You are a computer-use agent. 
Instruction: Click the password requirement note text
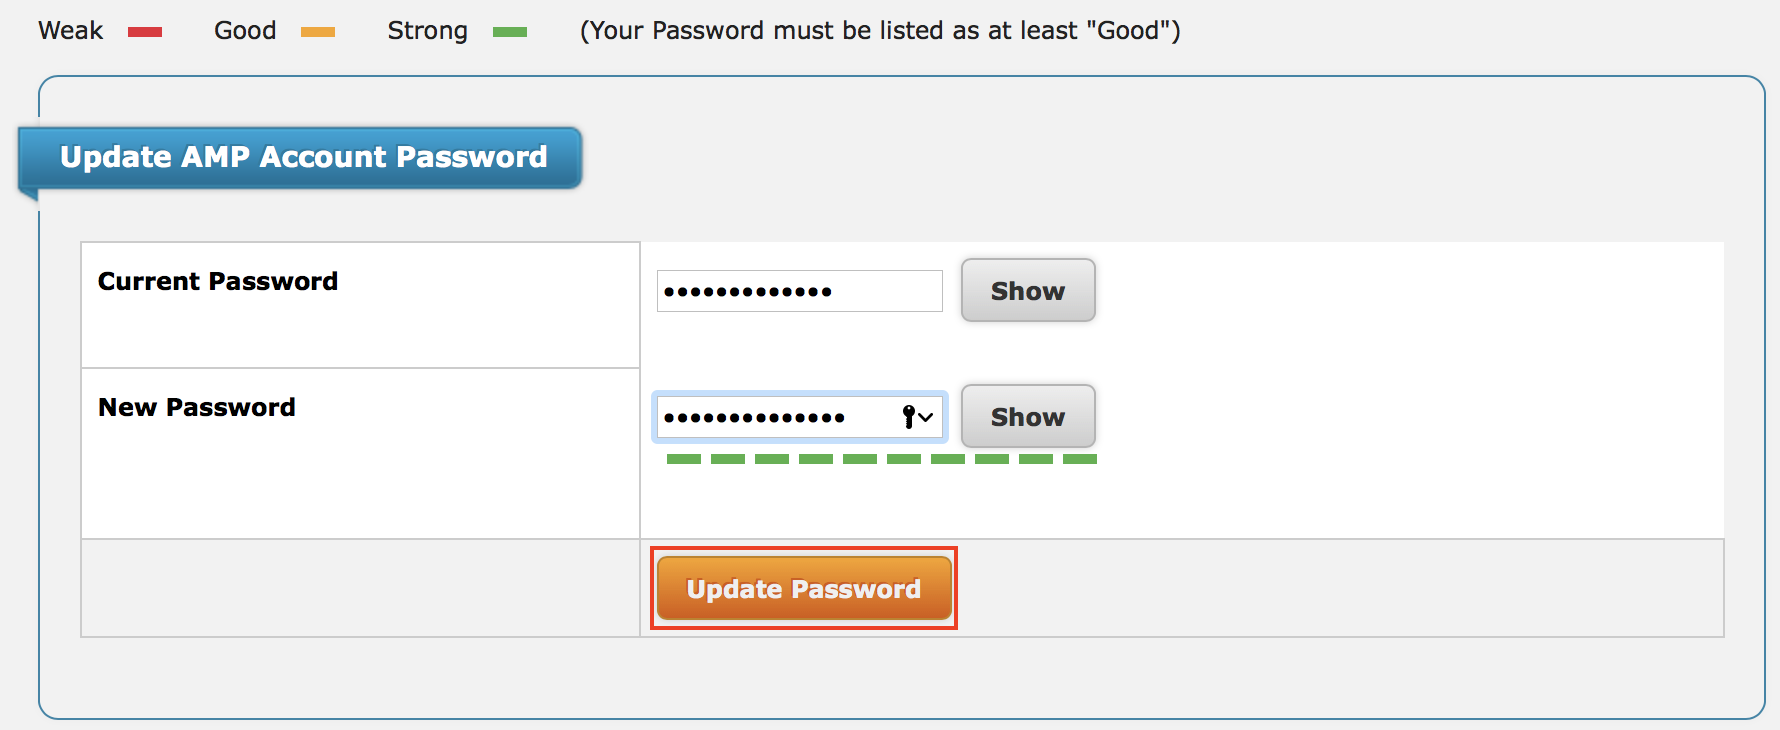[x=880, y=31]
